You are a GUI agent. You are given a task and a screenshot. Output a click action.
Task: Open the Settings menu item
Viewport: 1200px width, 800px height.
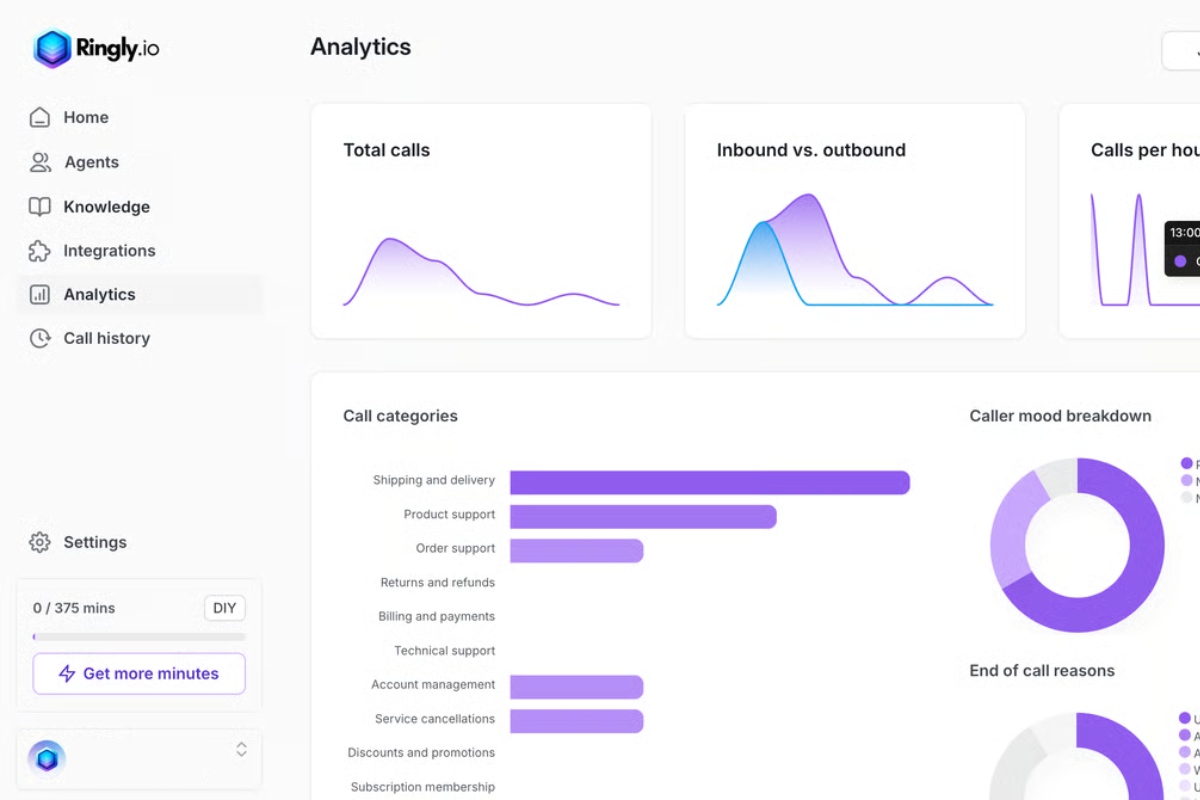click(140, 542)
